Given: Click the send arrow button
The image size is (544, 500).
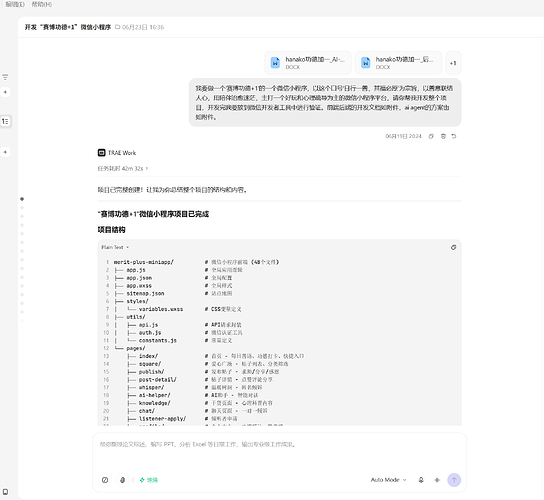Looking at the screenshot, I should 454,480.
